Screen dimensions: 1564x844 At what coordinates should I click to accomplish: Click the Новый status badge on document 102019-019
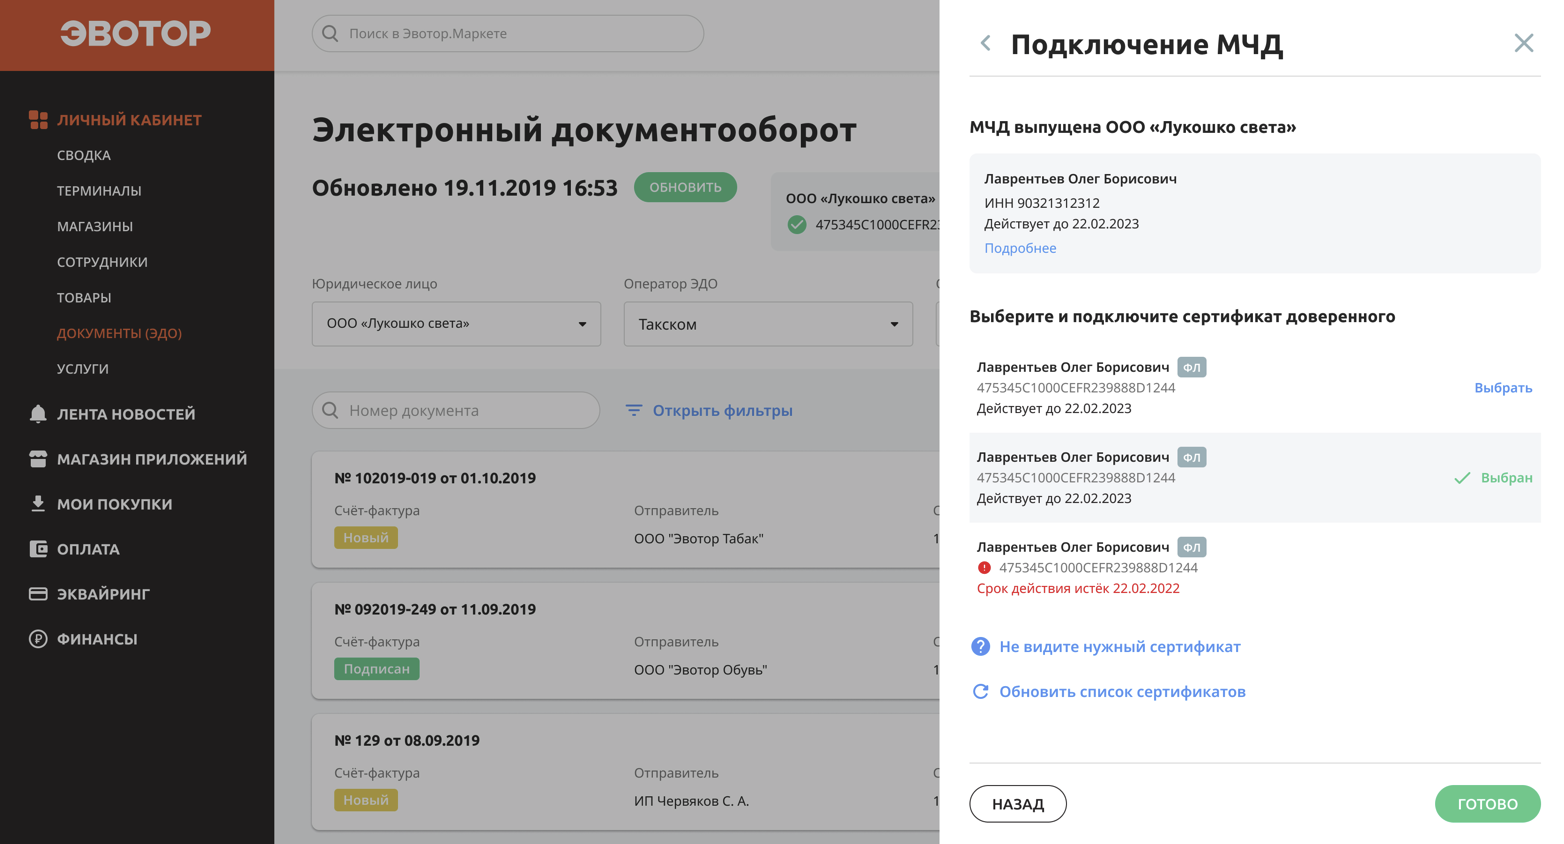coord(366,538)
